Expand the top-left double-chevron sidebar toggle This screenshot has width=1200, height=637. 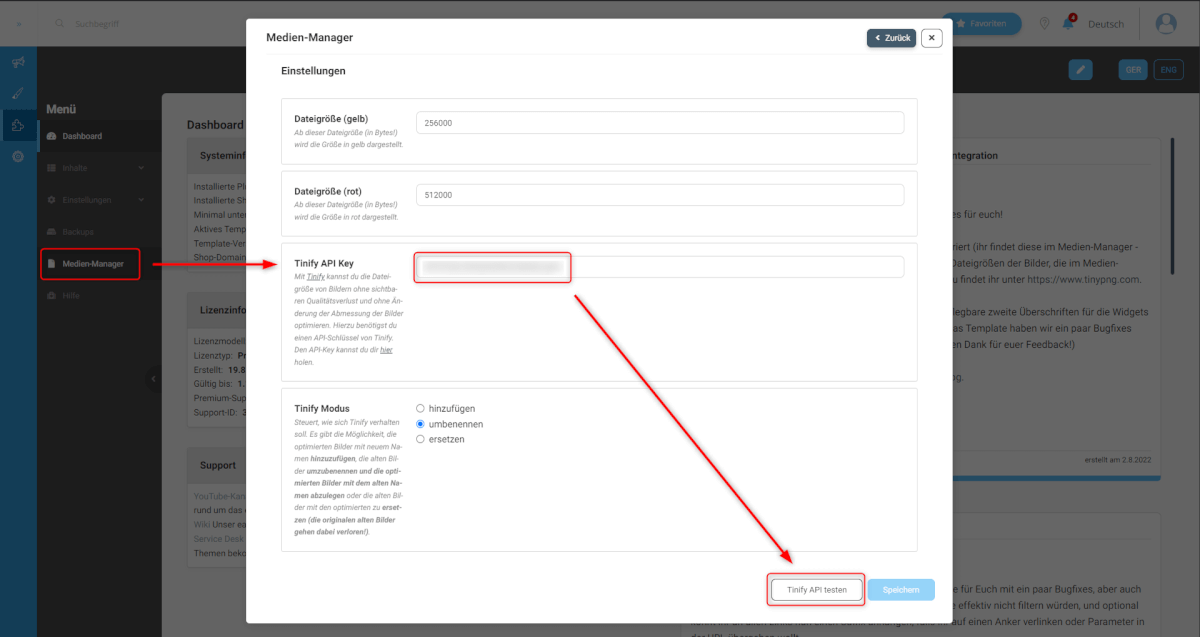point(19,23)
